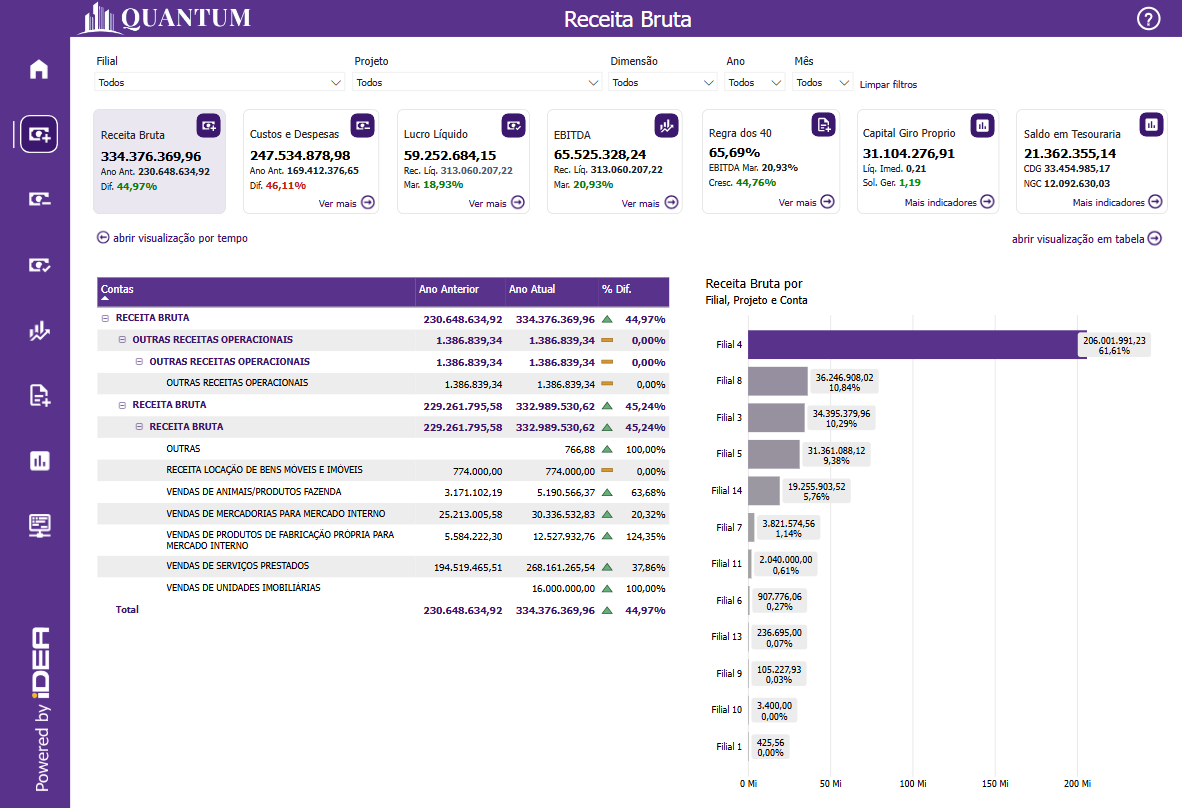Viewport: 1182px width, 808px height.
Task: Click the Custos e Despesas sidebar icon
Action: [x=39, y=199]
